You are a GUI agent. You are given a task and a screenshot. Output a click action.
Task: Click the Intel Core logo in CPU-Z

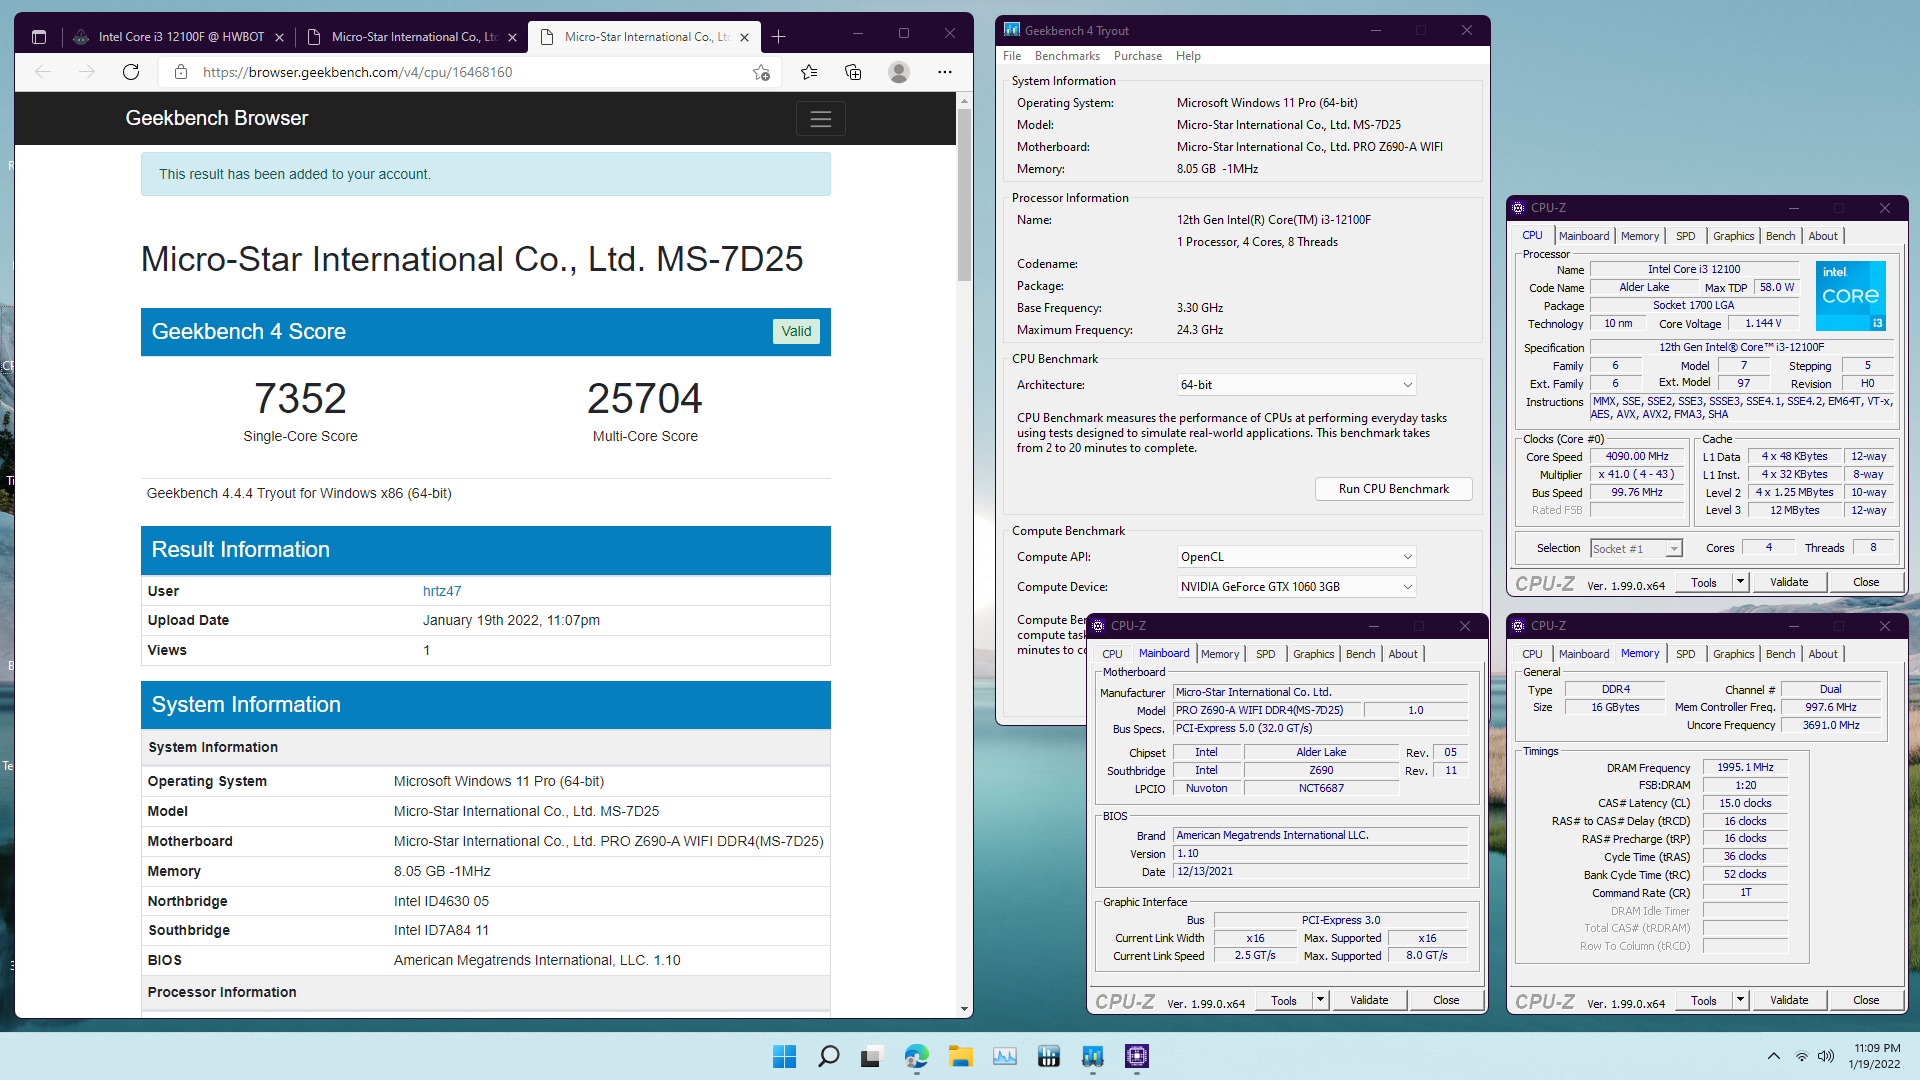pos(1850,296)
